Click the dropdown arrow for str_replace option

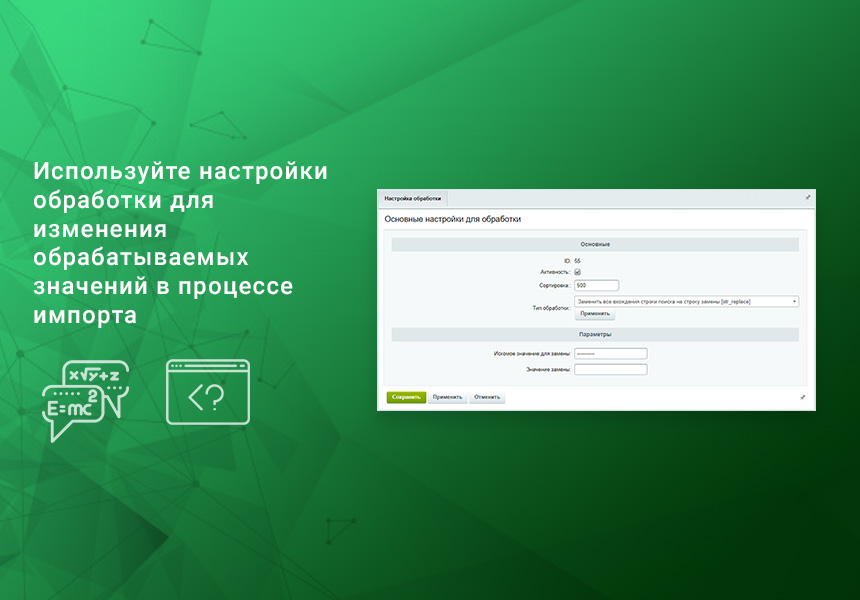pyautogui.click(x=795, y=302)
